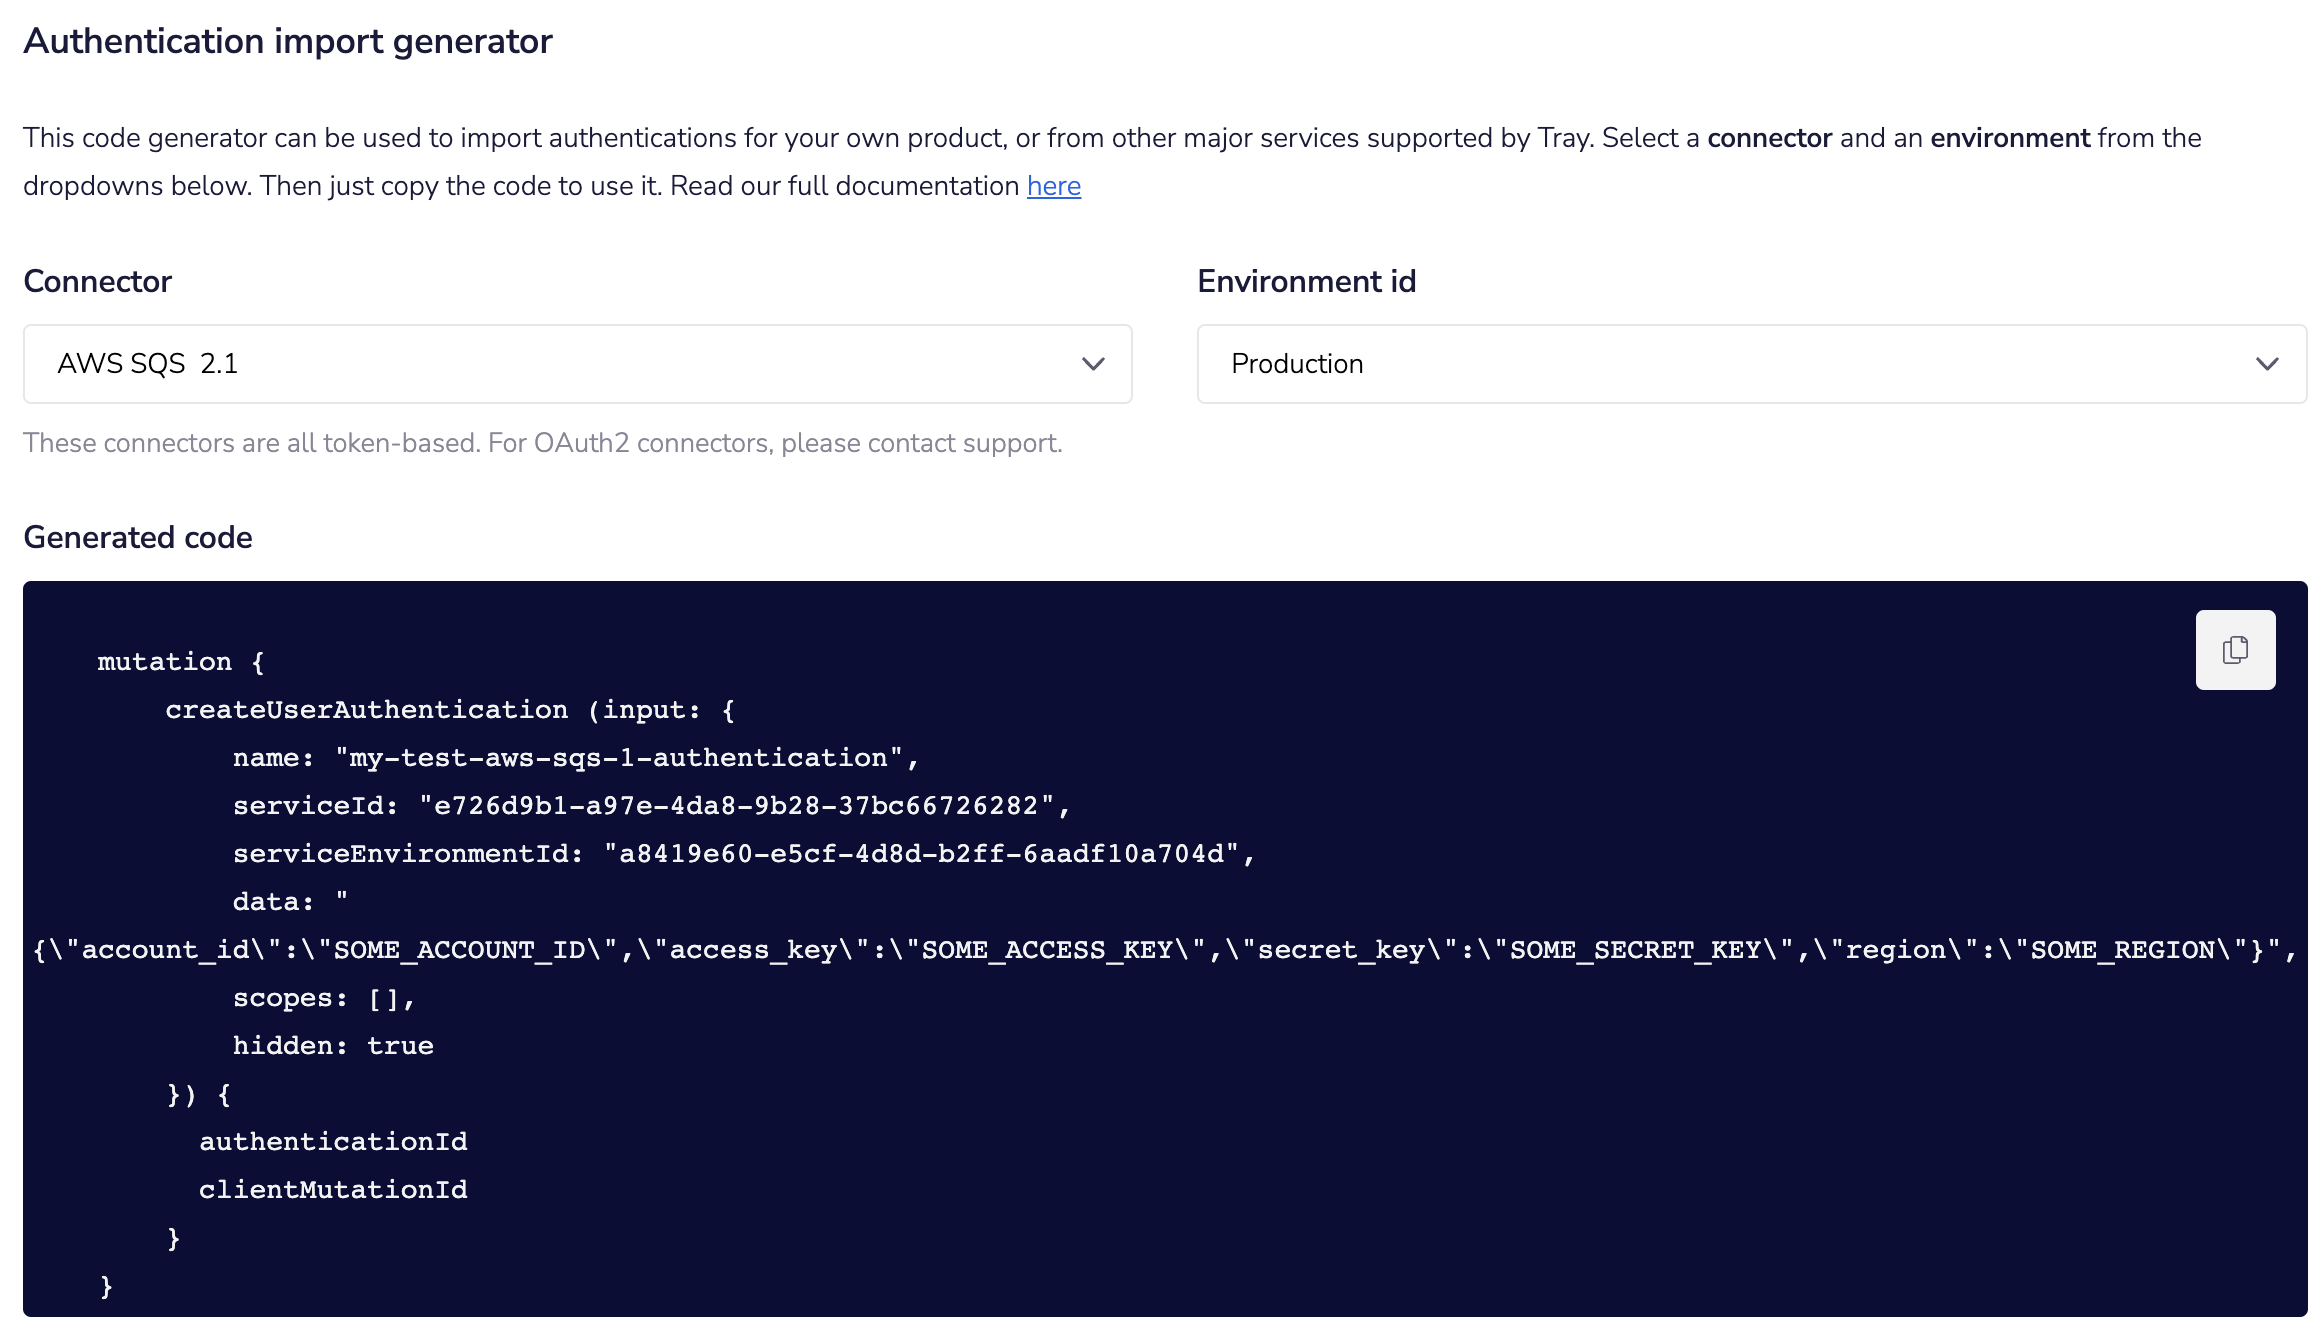Image resolution: width=2322 pixels, height=1338 pixels.
Task: Click the authenticationId return field in code
Action: (x=333, y=1142)
